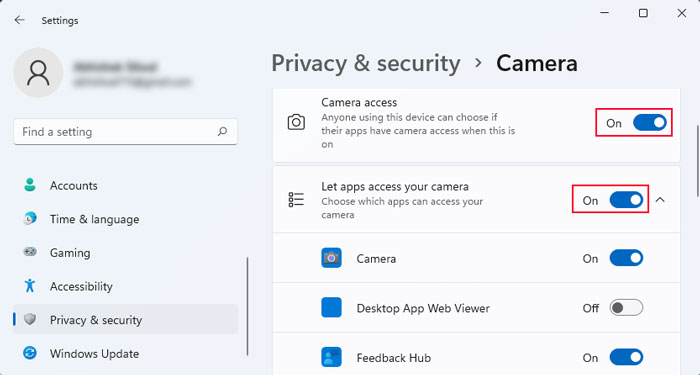Turn off the Camera app toggle
The image size is (700, 375).
[x=626, y=258]
